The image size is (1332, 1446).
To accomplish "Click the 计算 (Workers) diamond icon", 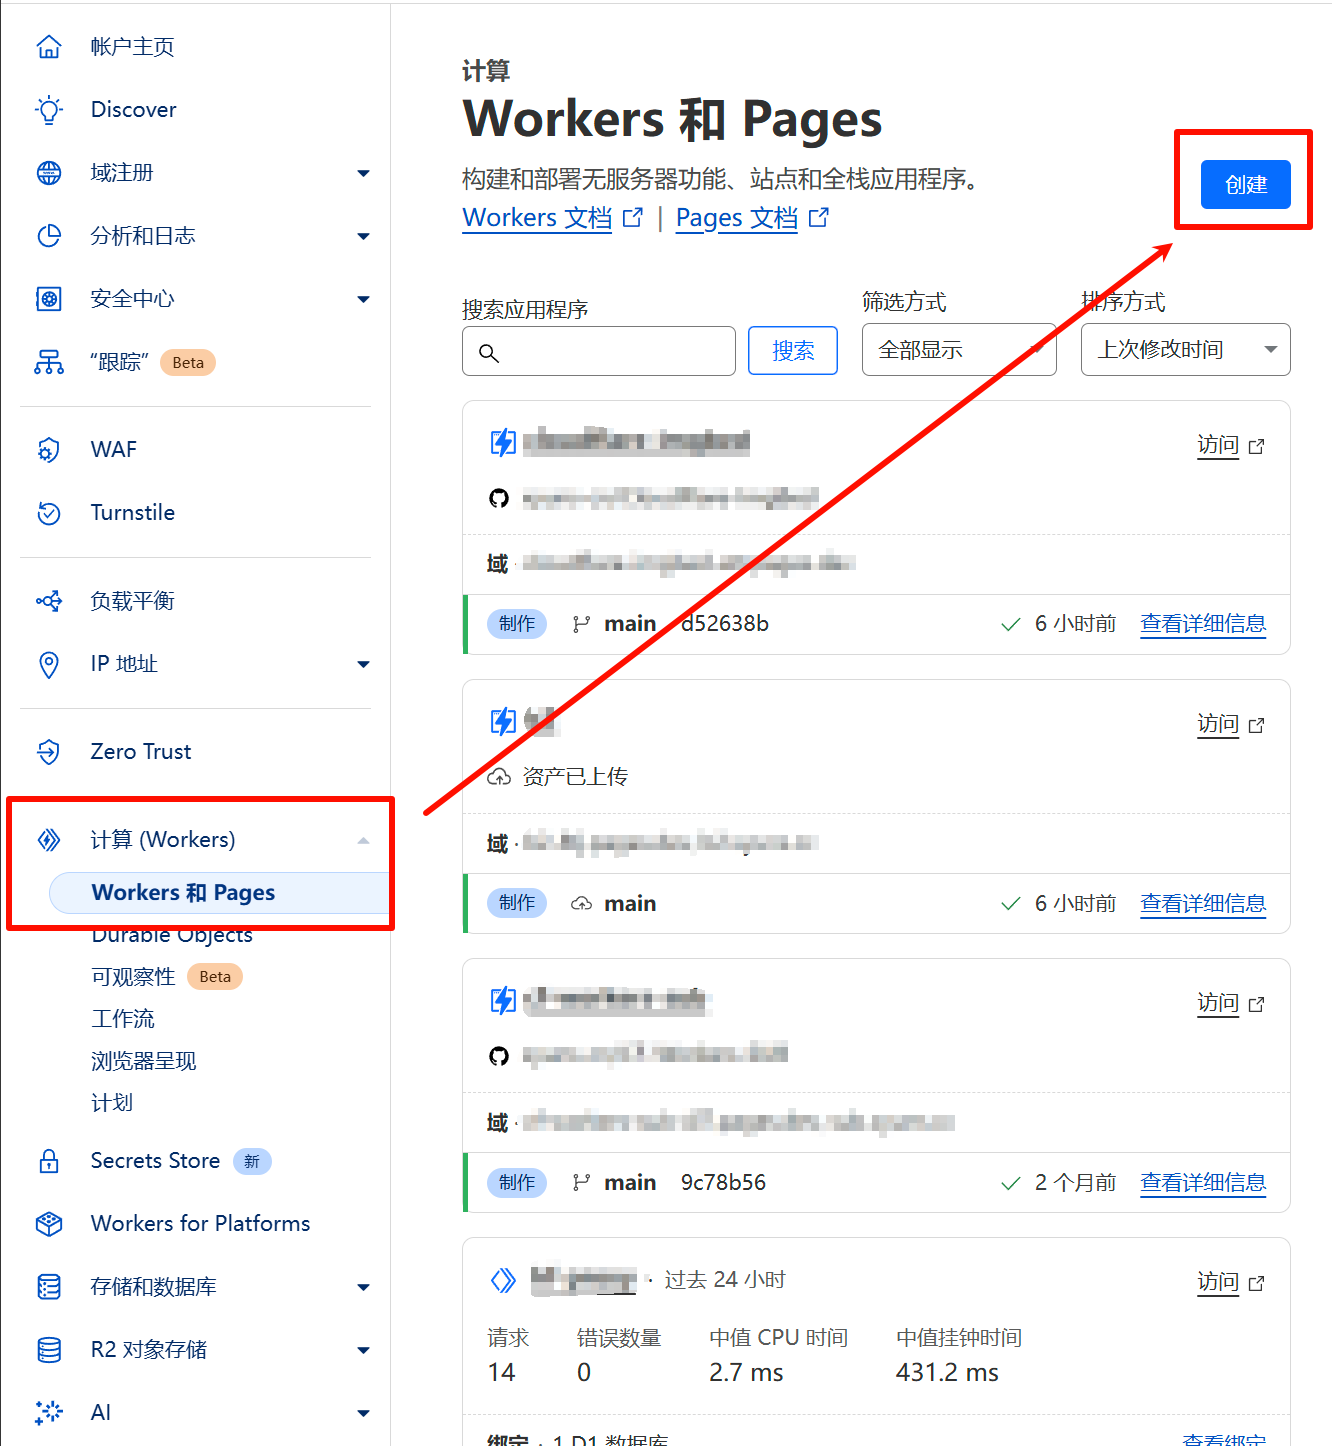I will [48, 840].
